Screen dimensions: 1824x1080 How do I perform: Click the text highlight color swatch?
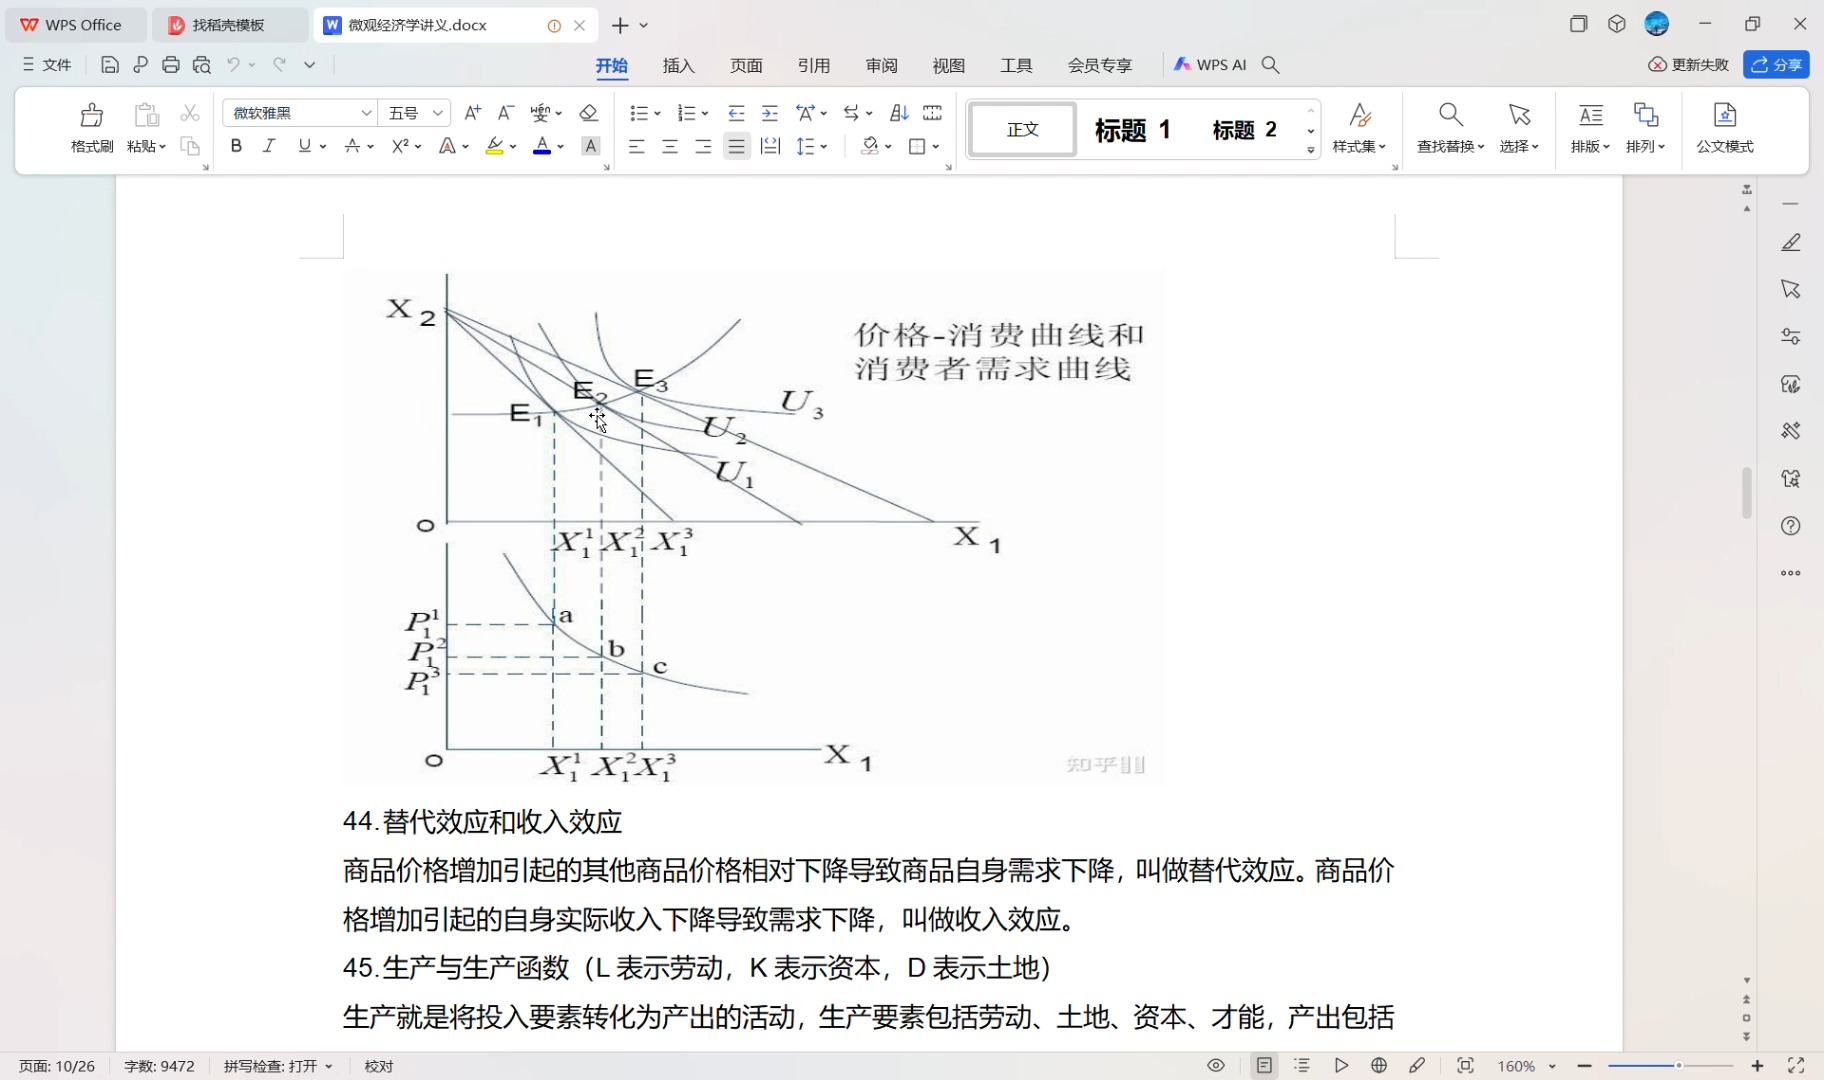[494, 147]
